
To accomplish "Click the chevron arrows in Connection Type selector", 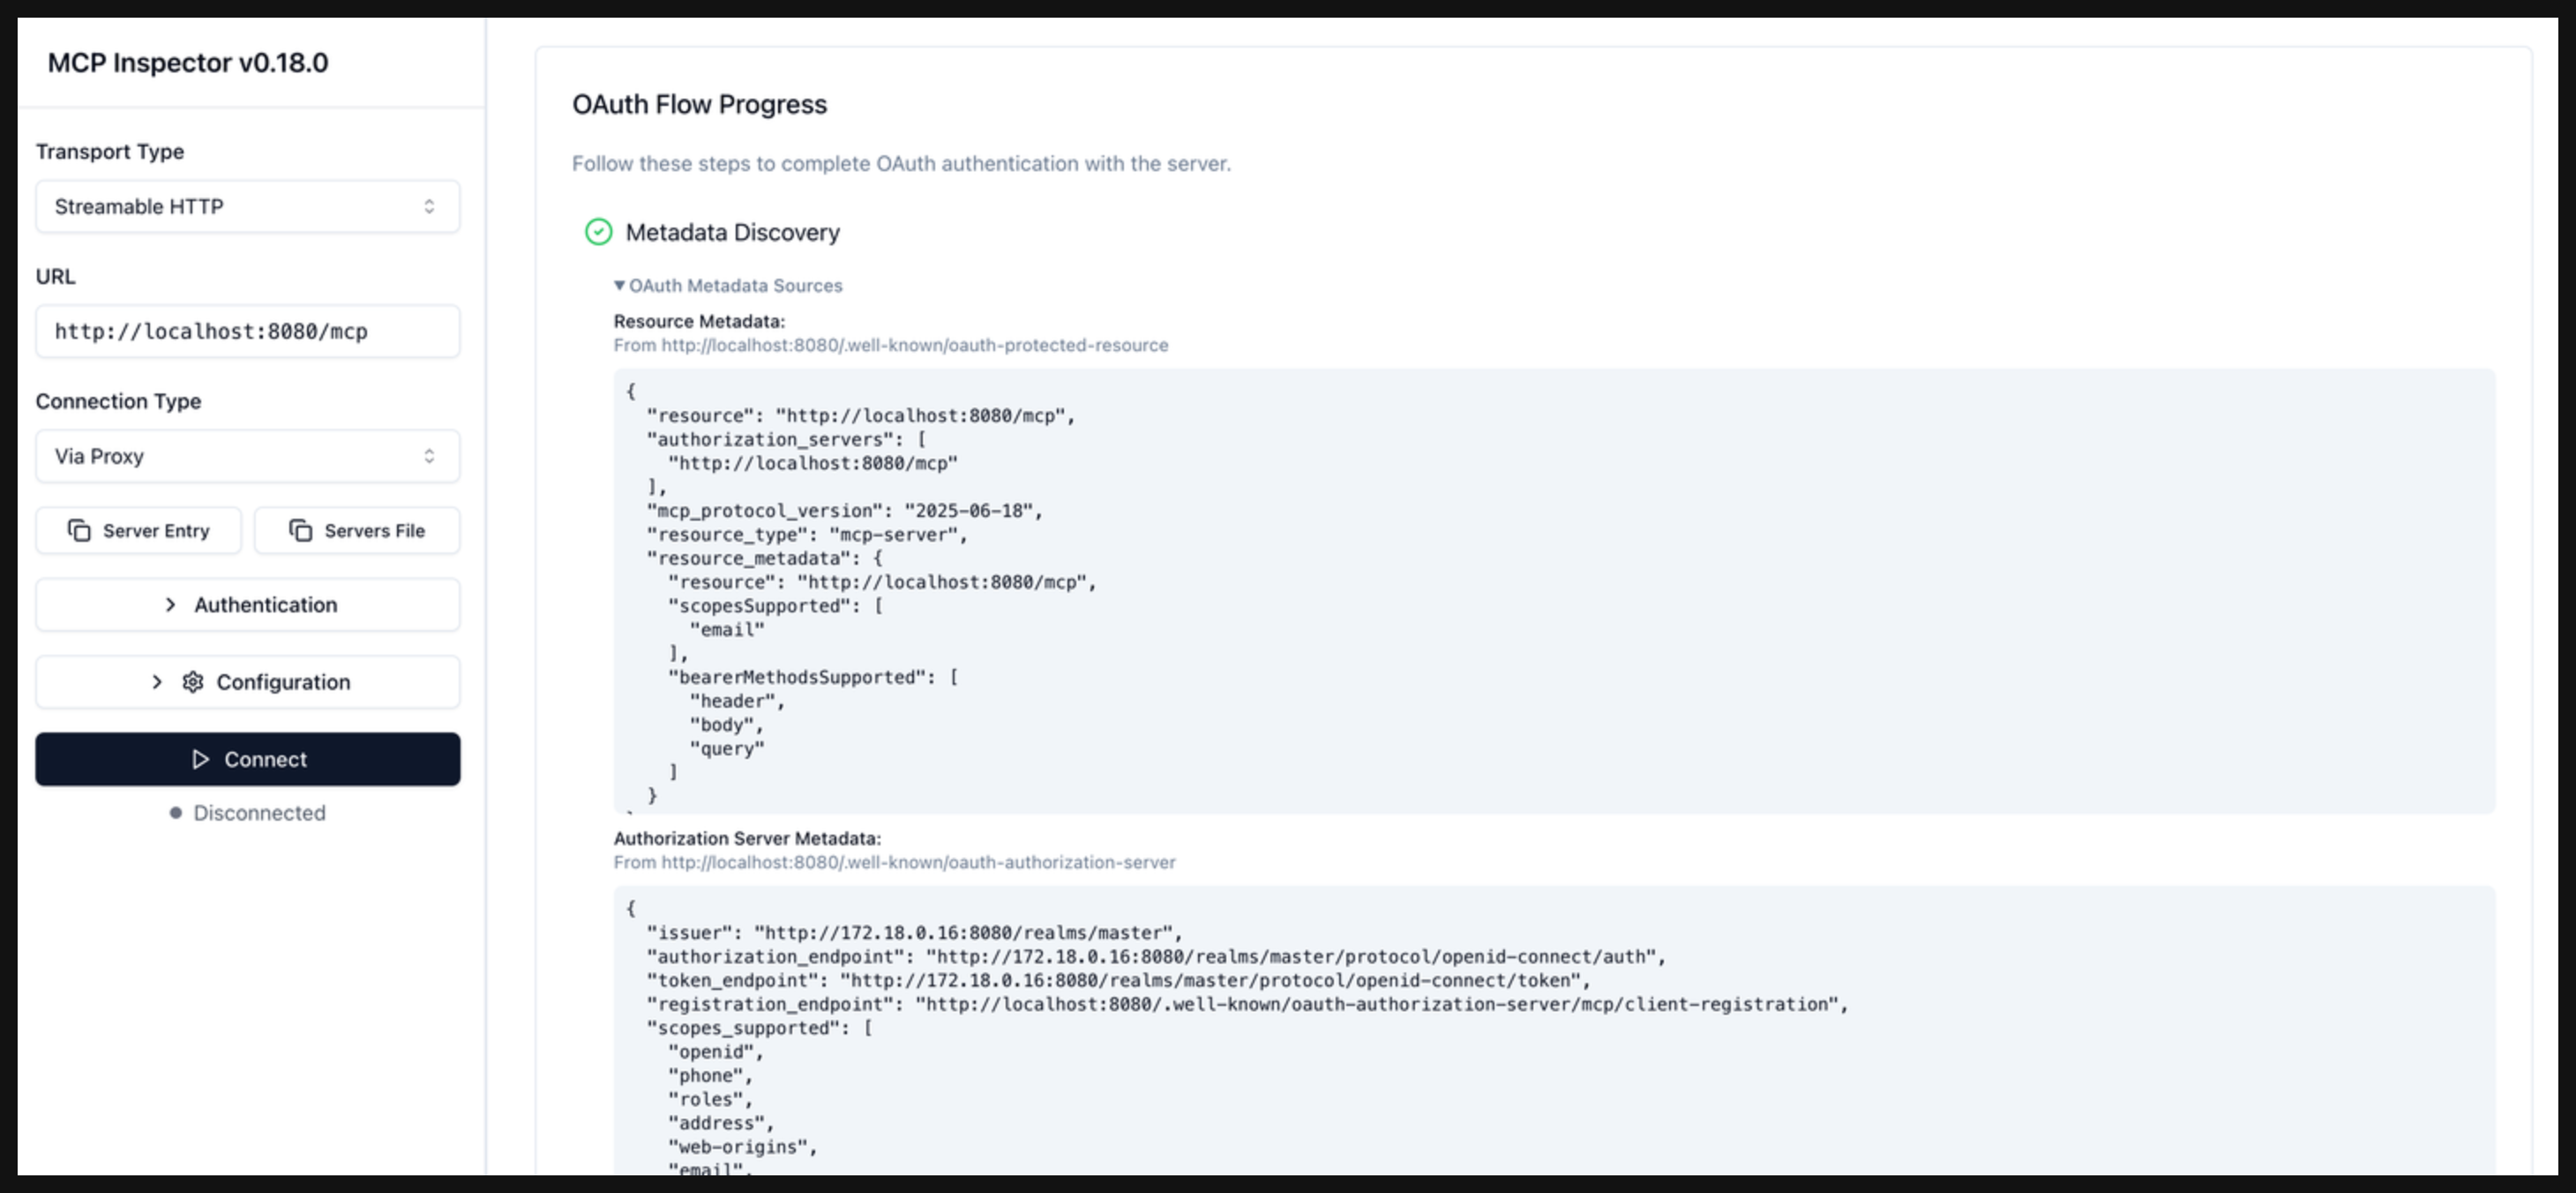I will tap(429, 456).
